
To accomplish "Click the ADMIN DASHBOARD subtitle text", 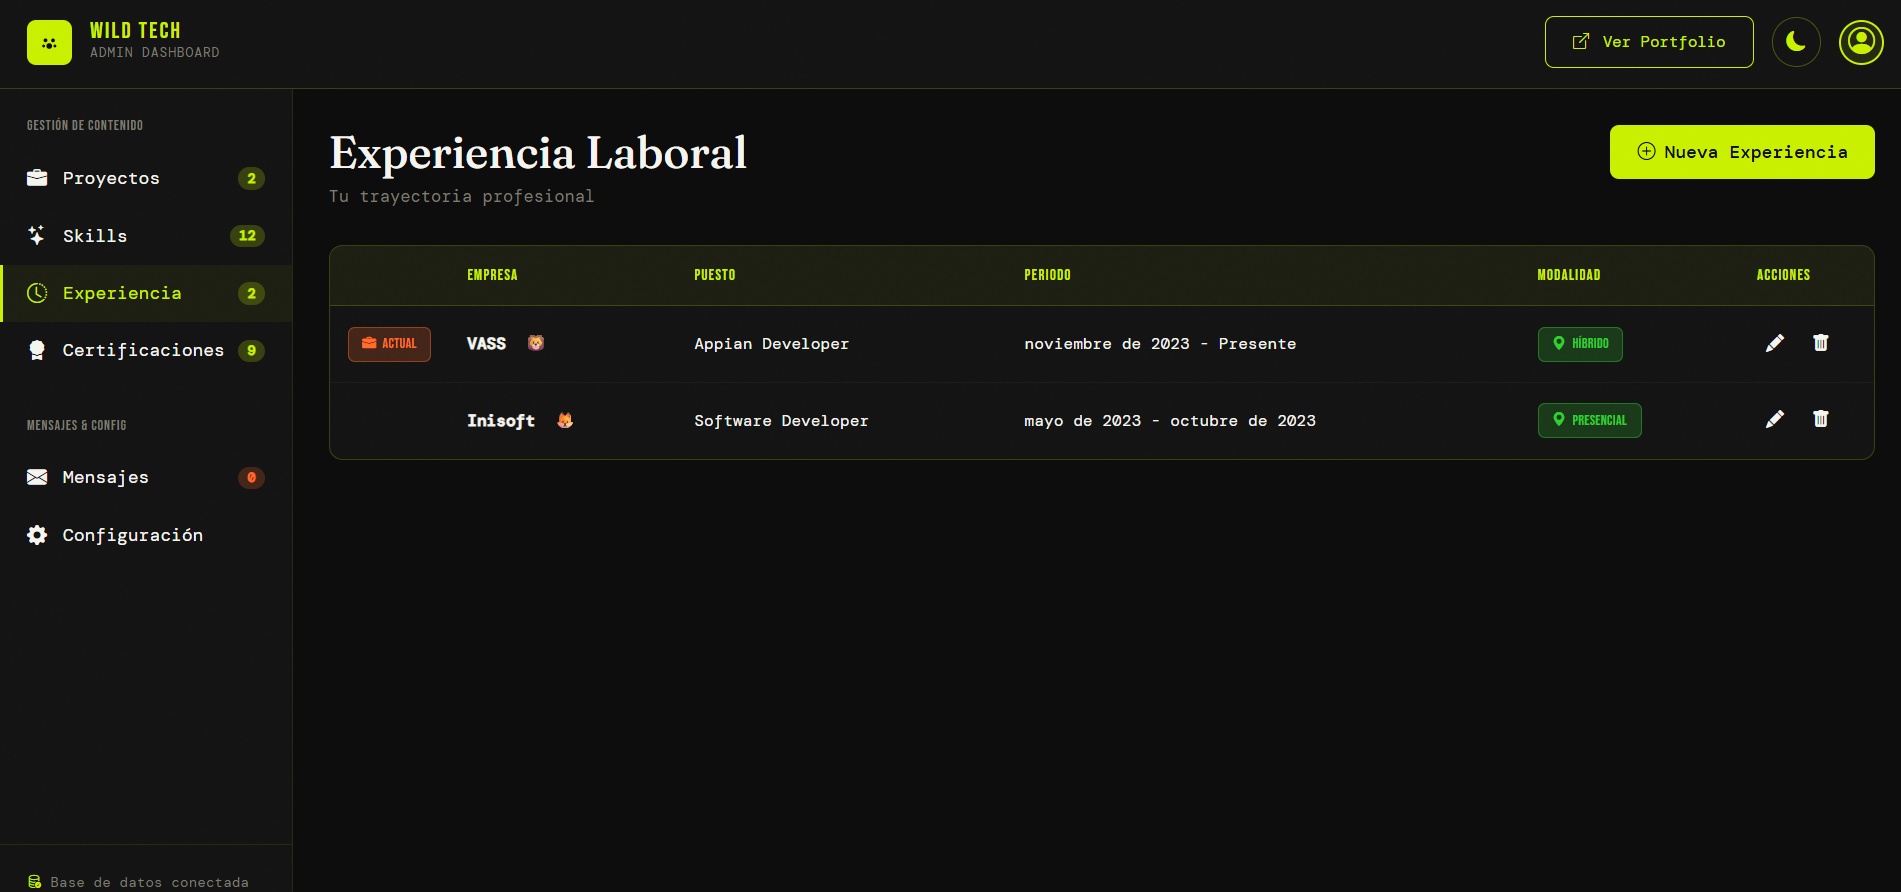I will 155,53.
